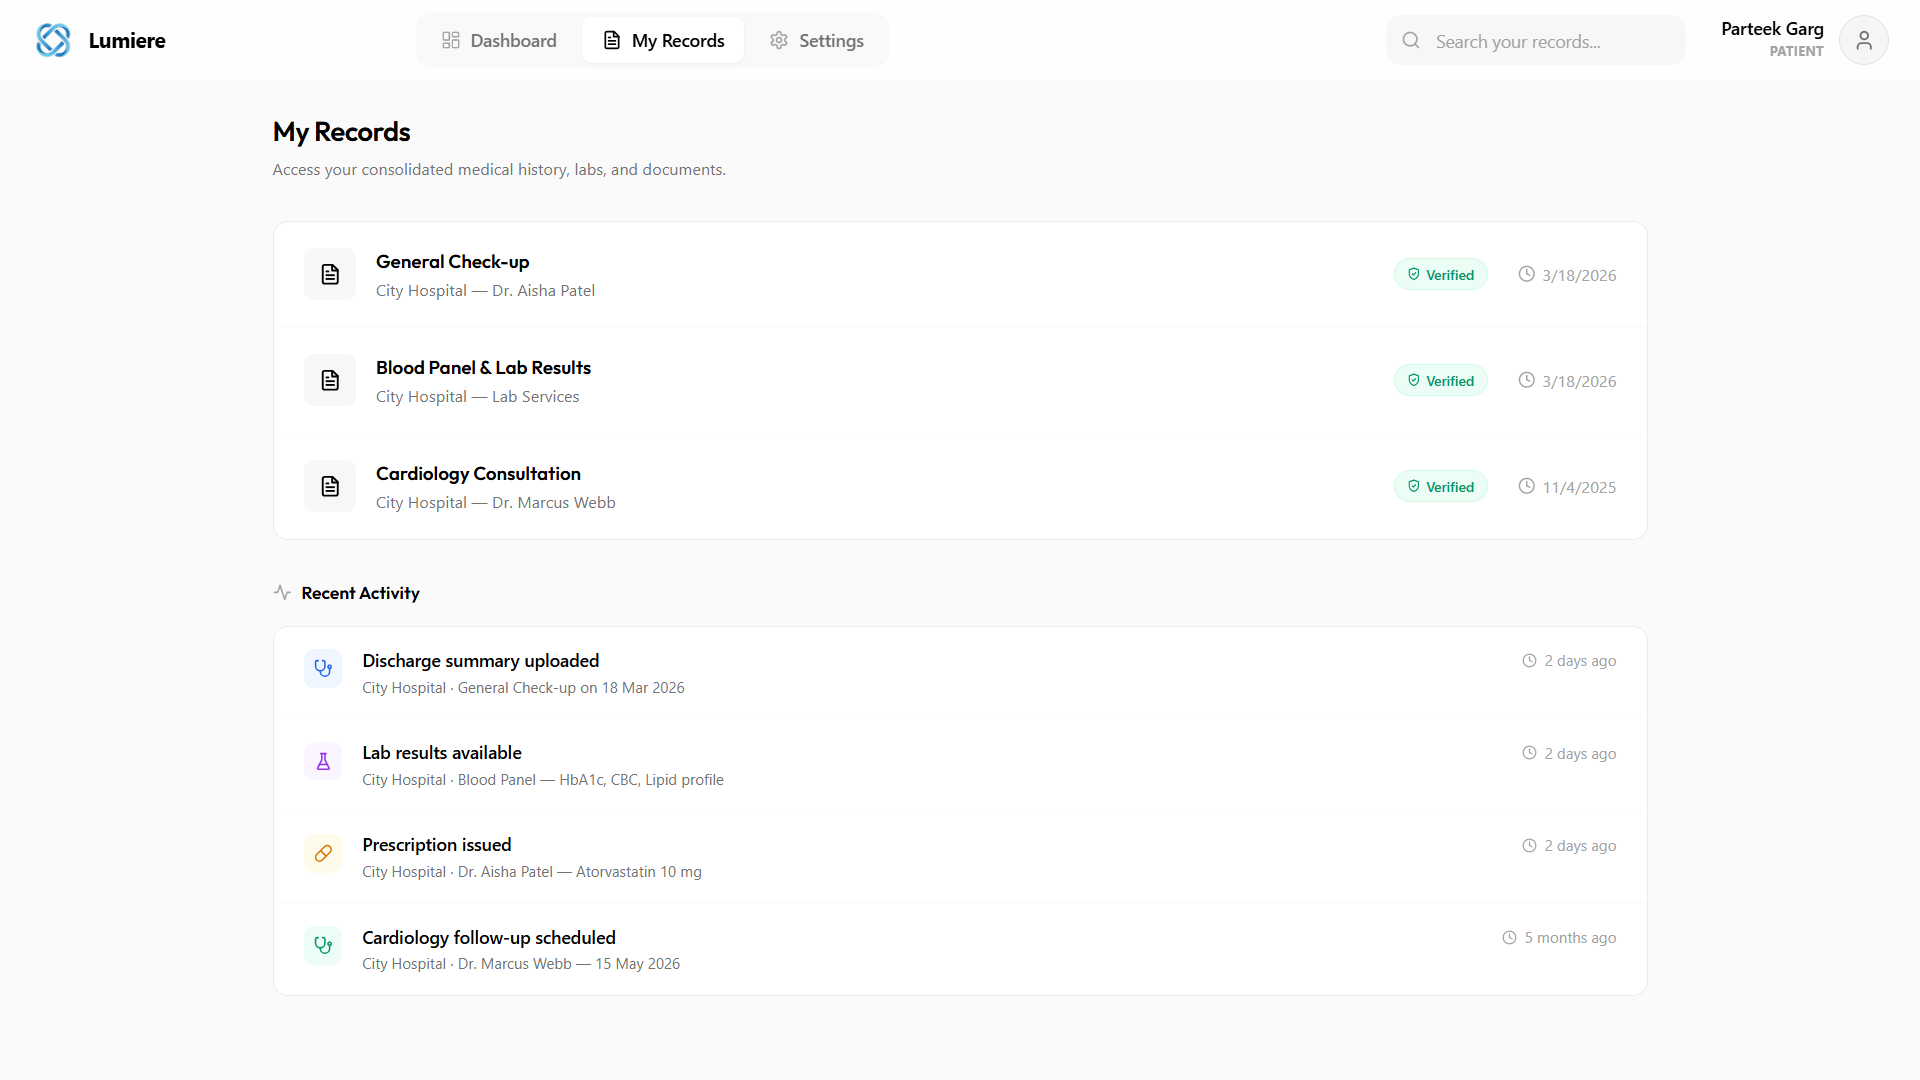Click City Hospital — Dr. Marcus Webb subtitle
Viewport: 1920px width, 1080px height.
pyautogui.click(x=495, y=503)
